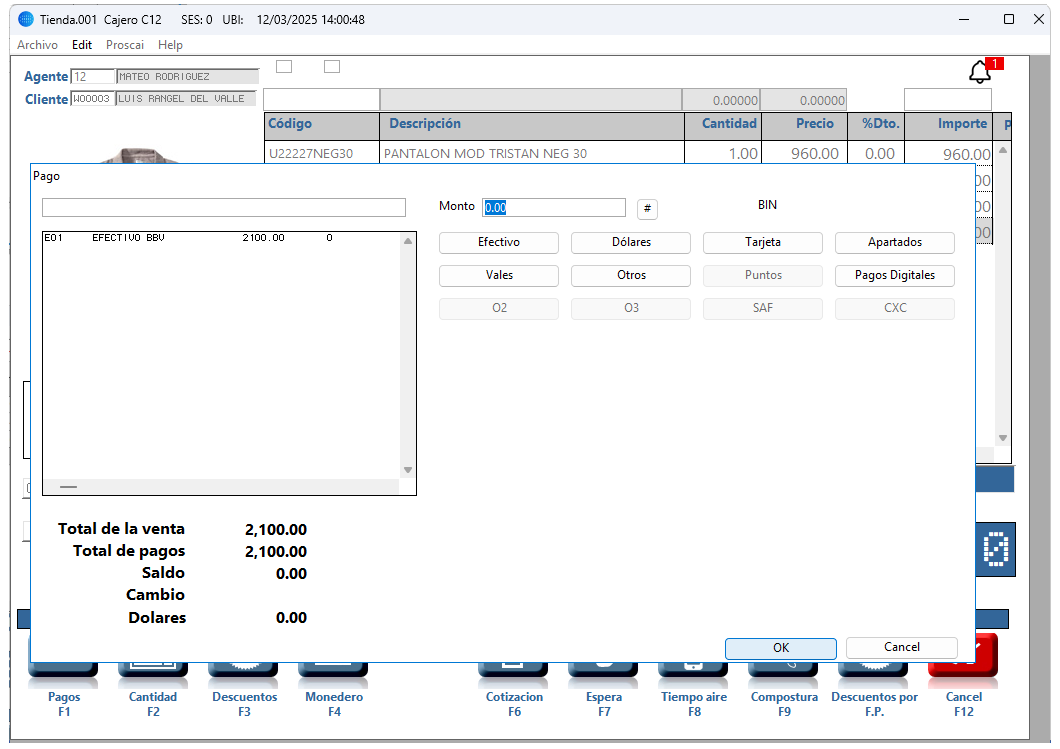
Task: Click the items table scroll up arrow
Action: 1003,150
